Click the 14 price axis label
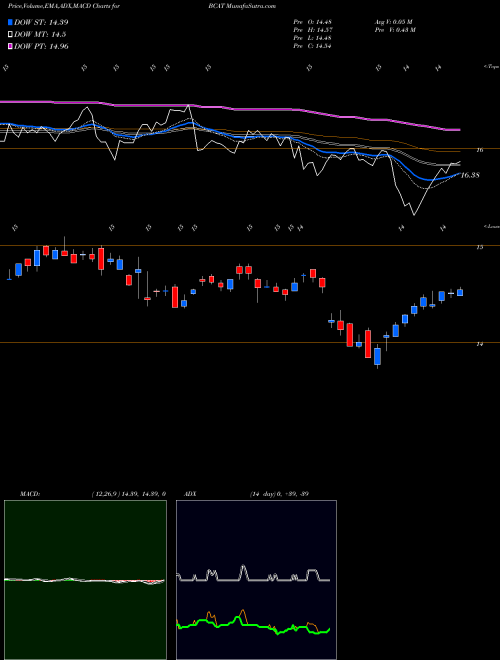This screenshot has width=500, height=660. point(479,344)
